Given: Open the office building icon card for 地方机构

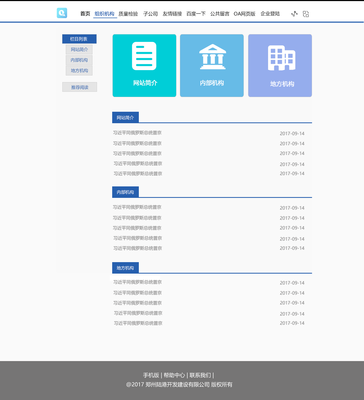Looking at the screenshot, I should [280, 66].
